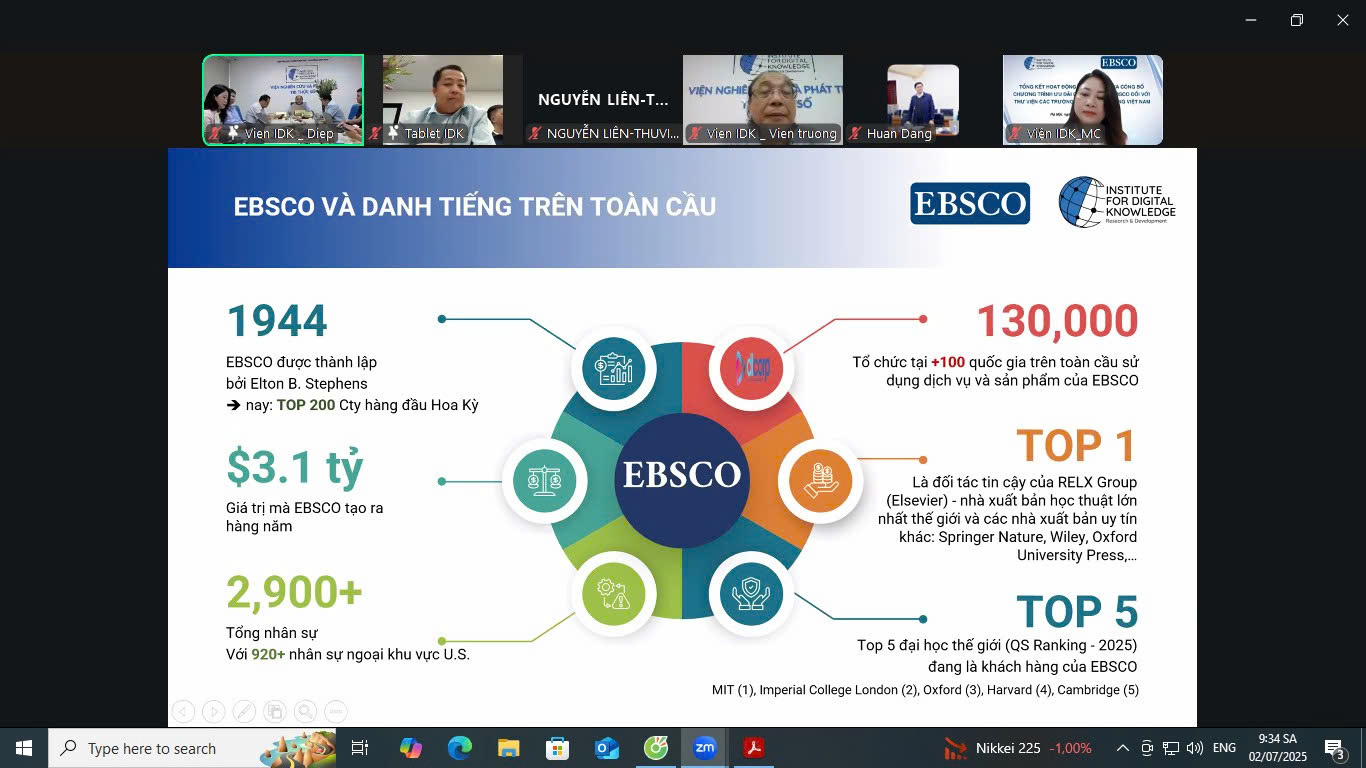Viewport: 1366px width, 768px height.
Task: Open Microsoft Store from the taskbar
Action: coord(558,748)
